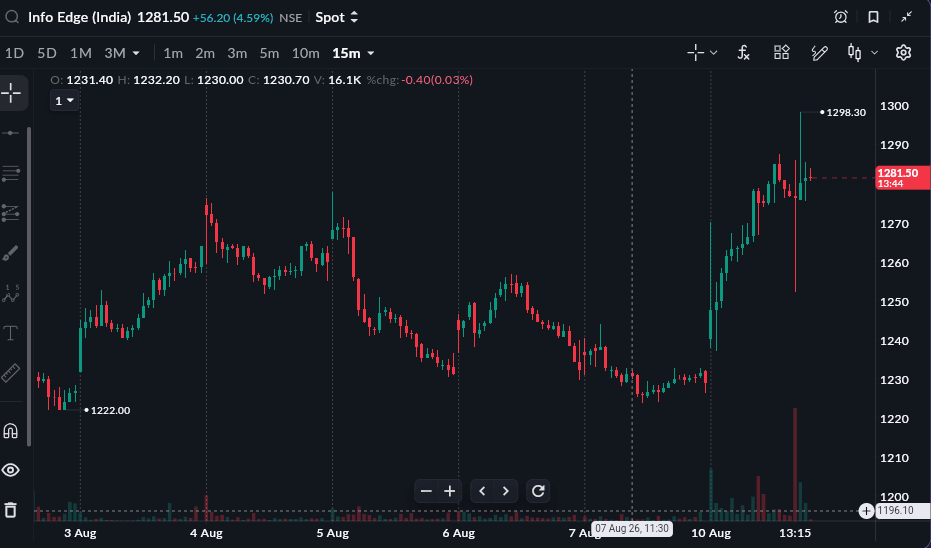Image resolution: width=931 pixels, height=548 pixels.
Task: Collapse the chart from fullscreen
Action: tap(906, 17)
